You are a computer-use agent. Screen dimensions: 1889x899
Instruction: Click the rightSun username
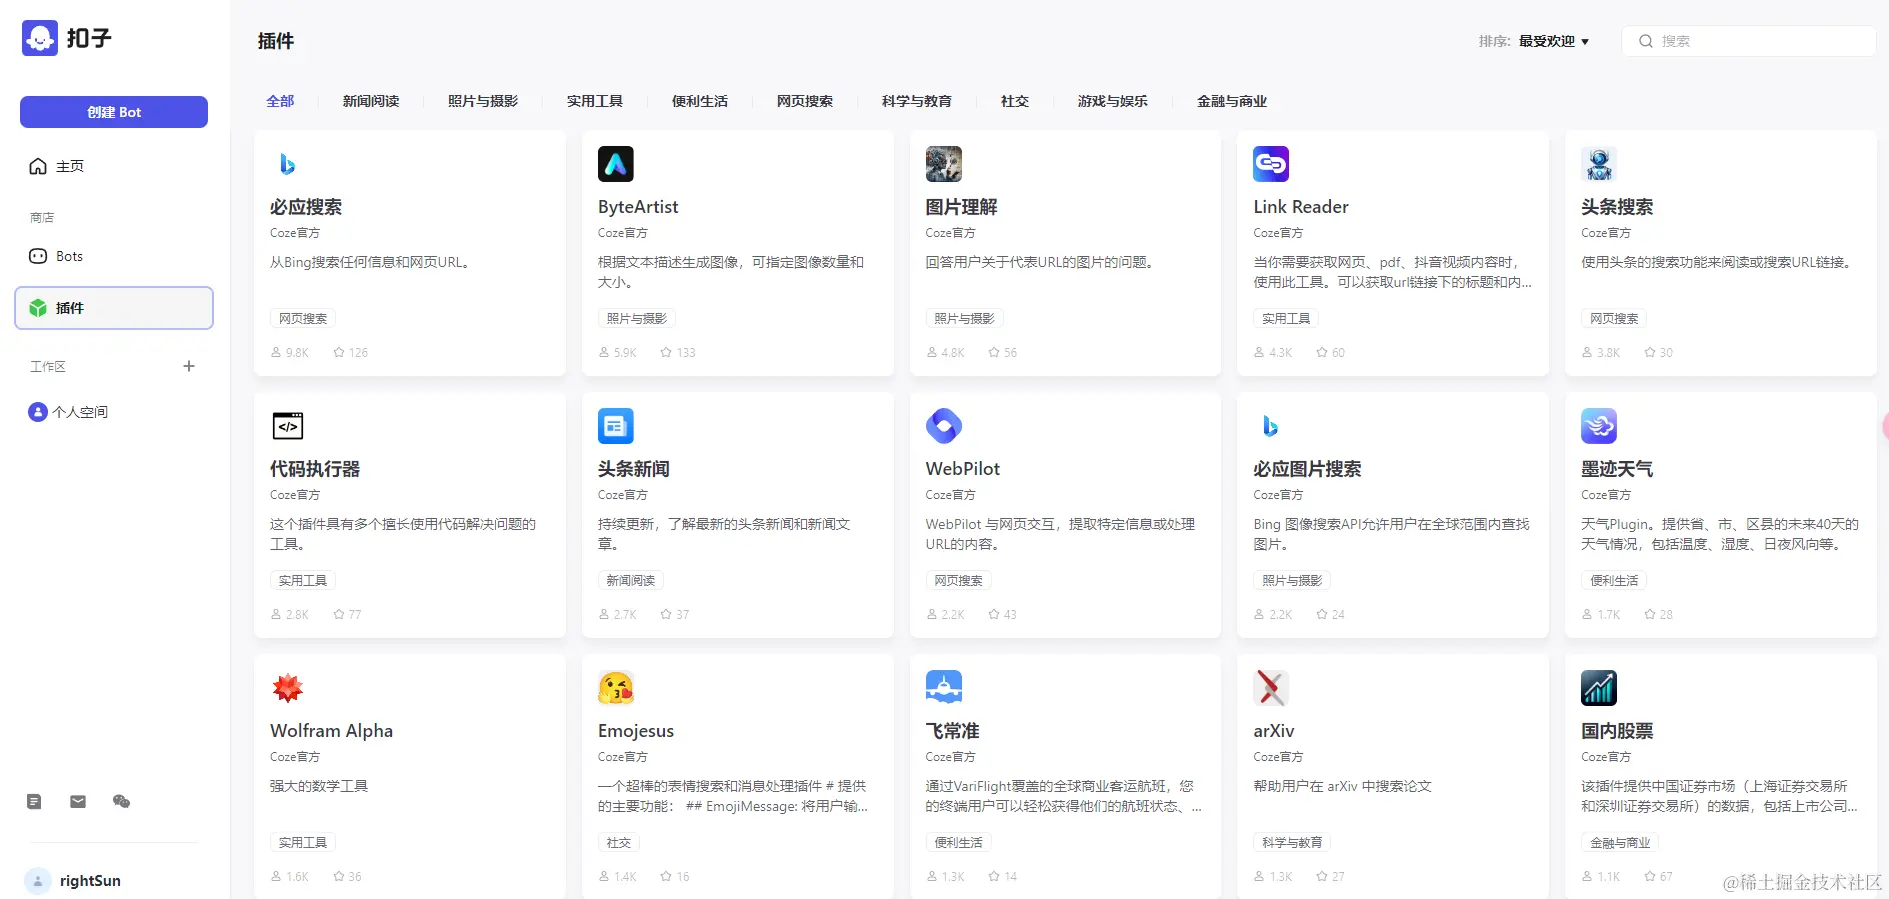90,881
